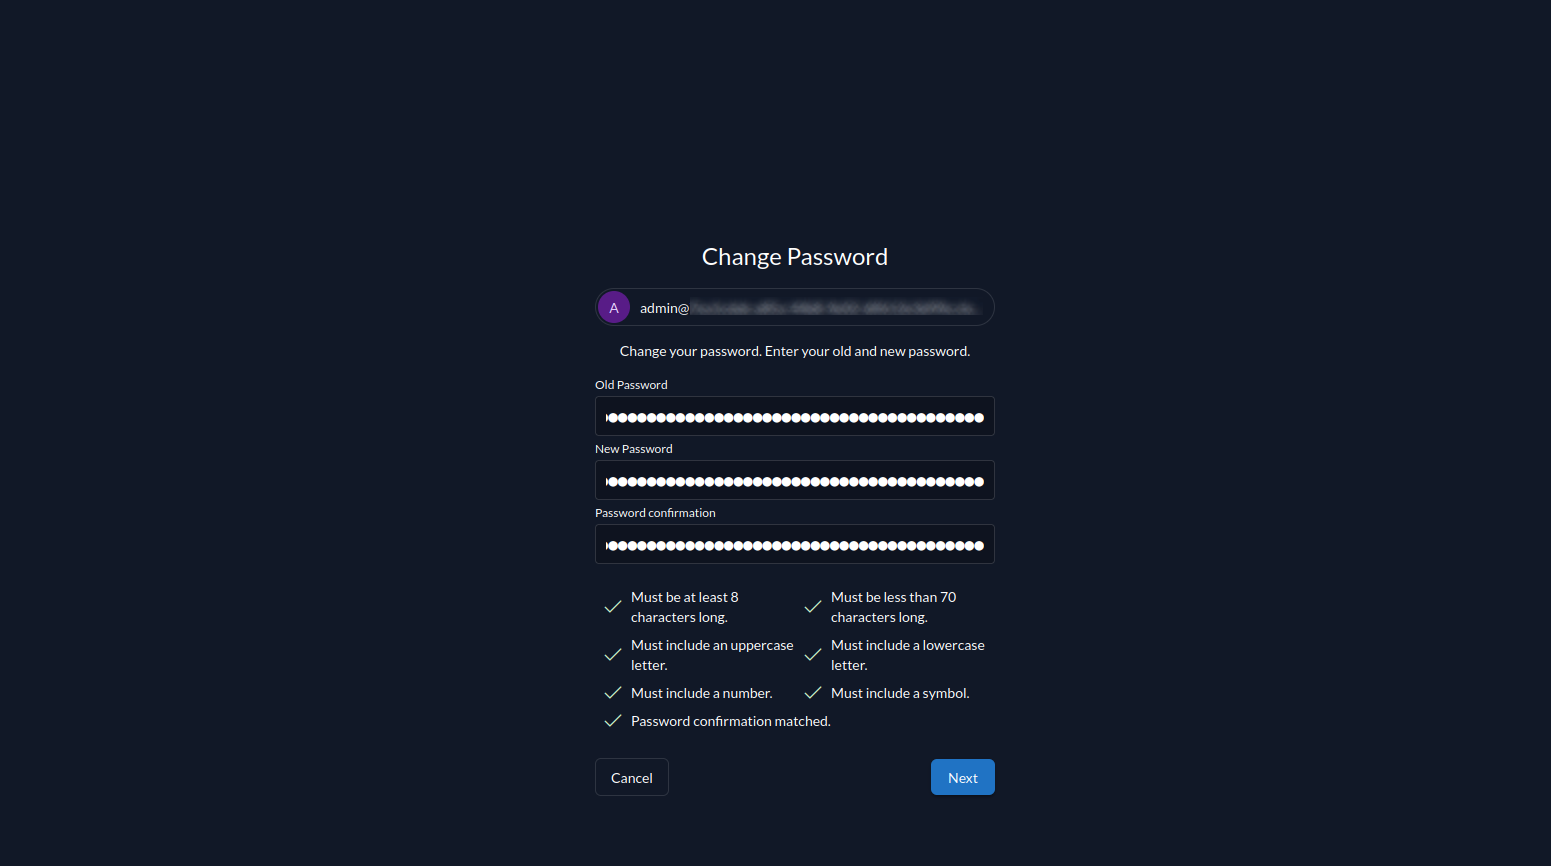Image resolution: width=1551 pixels, height=866 pixels.
Task: Click the admin@ account email chip
Action: point(810,308)
